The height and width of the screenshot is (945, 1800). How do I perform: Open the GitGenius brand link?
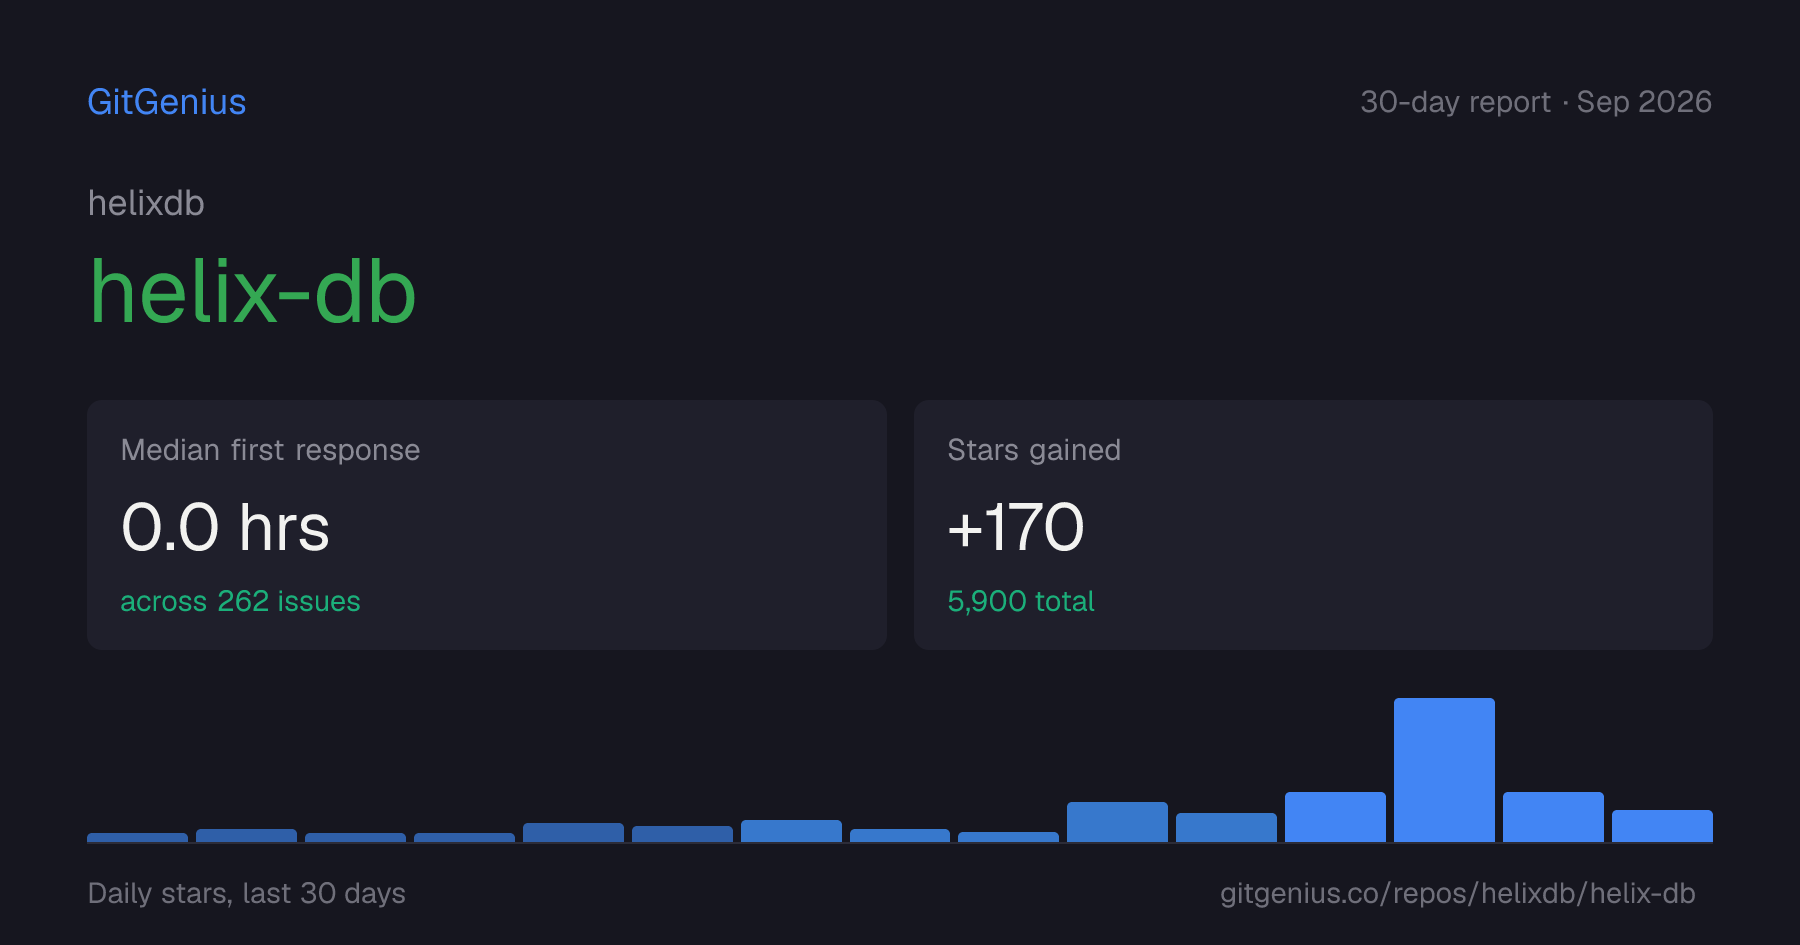point(167,102)
